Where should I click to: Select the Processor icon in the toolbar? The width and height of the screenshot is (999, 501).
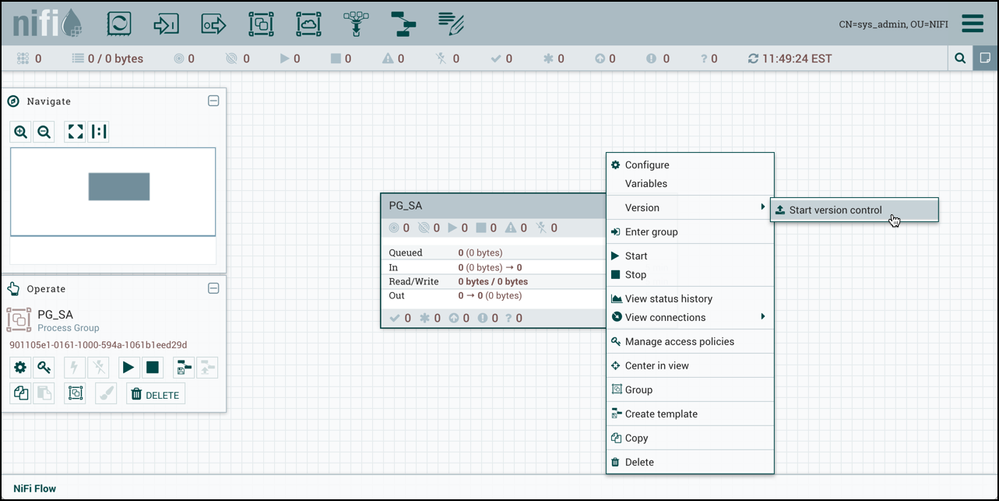(x=119, y=23)
